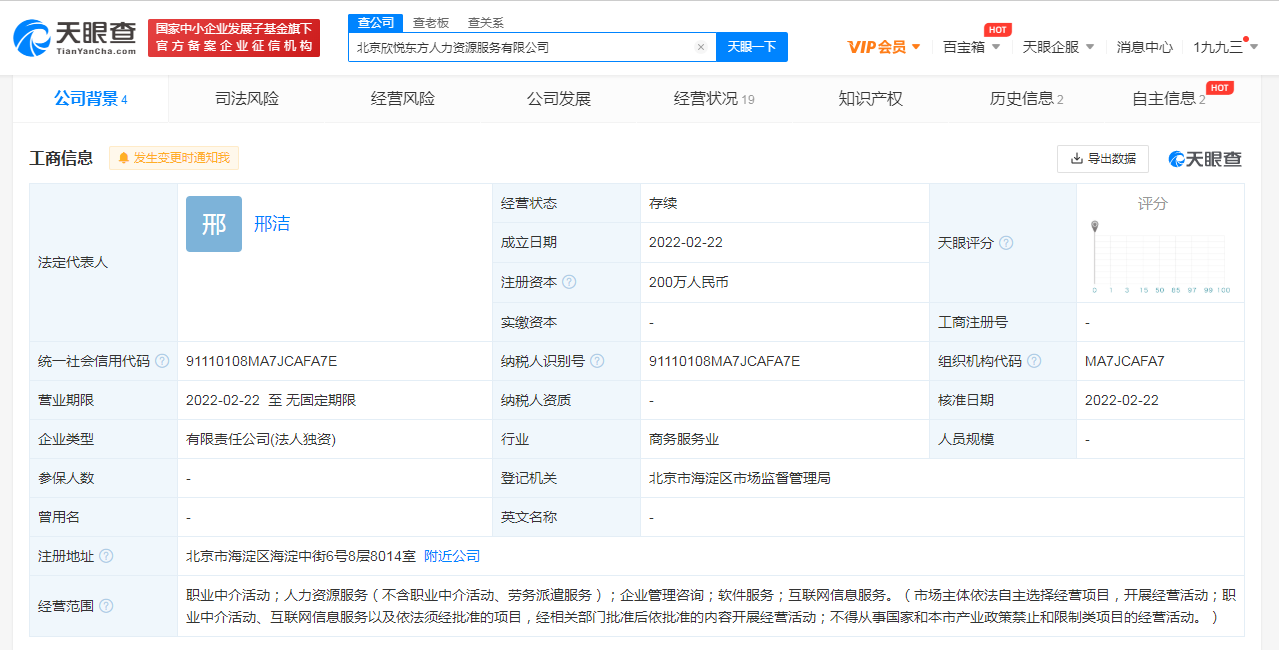The width and height of the screenshot is (1279, 650).
Task: Open the 附近公司 nearby companies link
Action: [x=452, y=556]
